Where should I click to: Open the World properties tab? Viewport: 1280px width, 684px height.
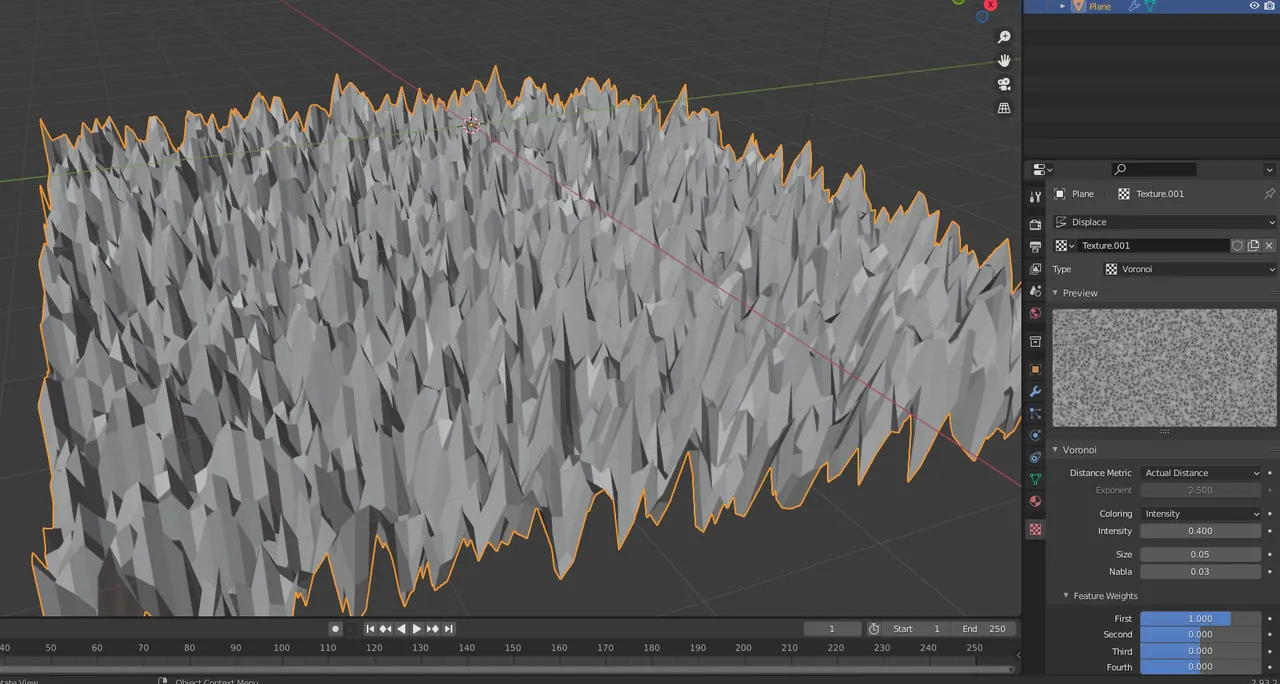[1035, 313]
